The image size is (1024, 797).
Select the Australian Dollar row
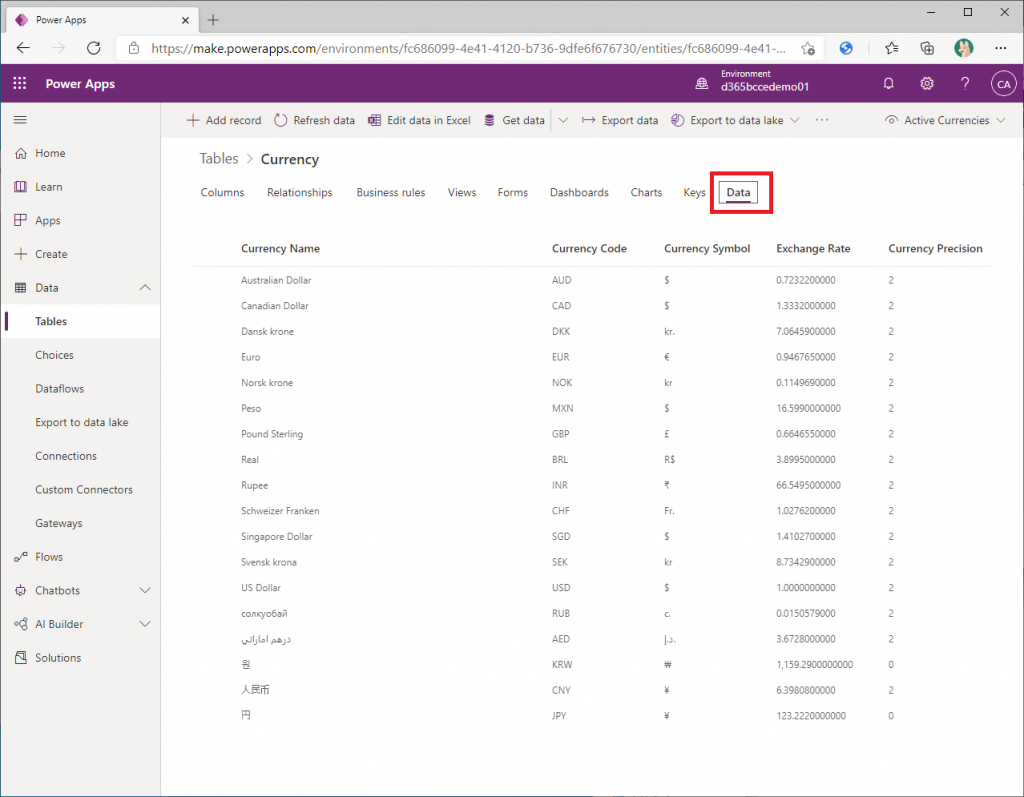coord(592,280)
